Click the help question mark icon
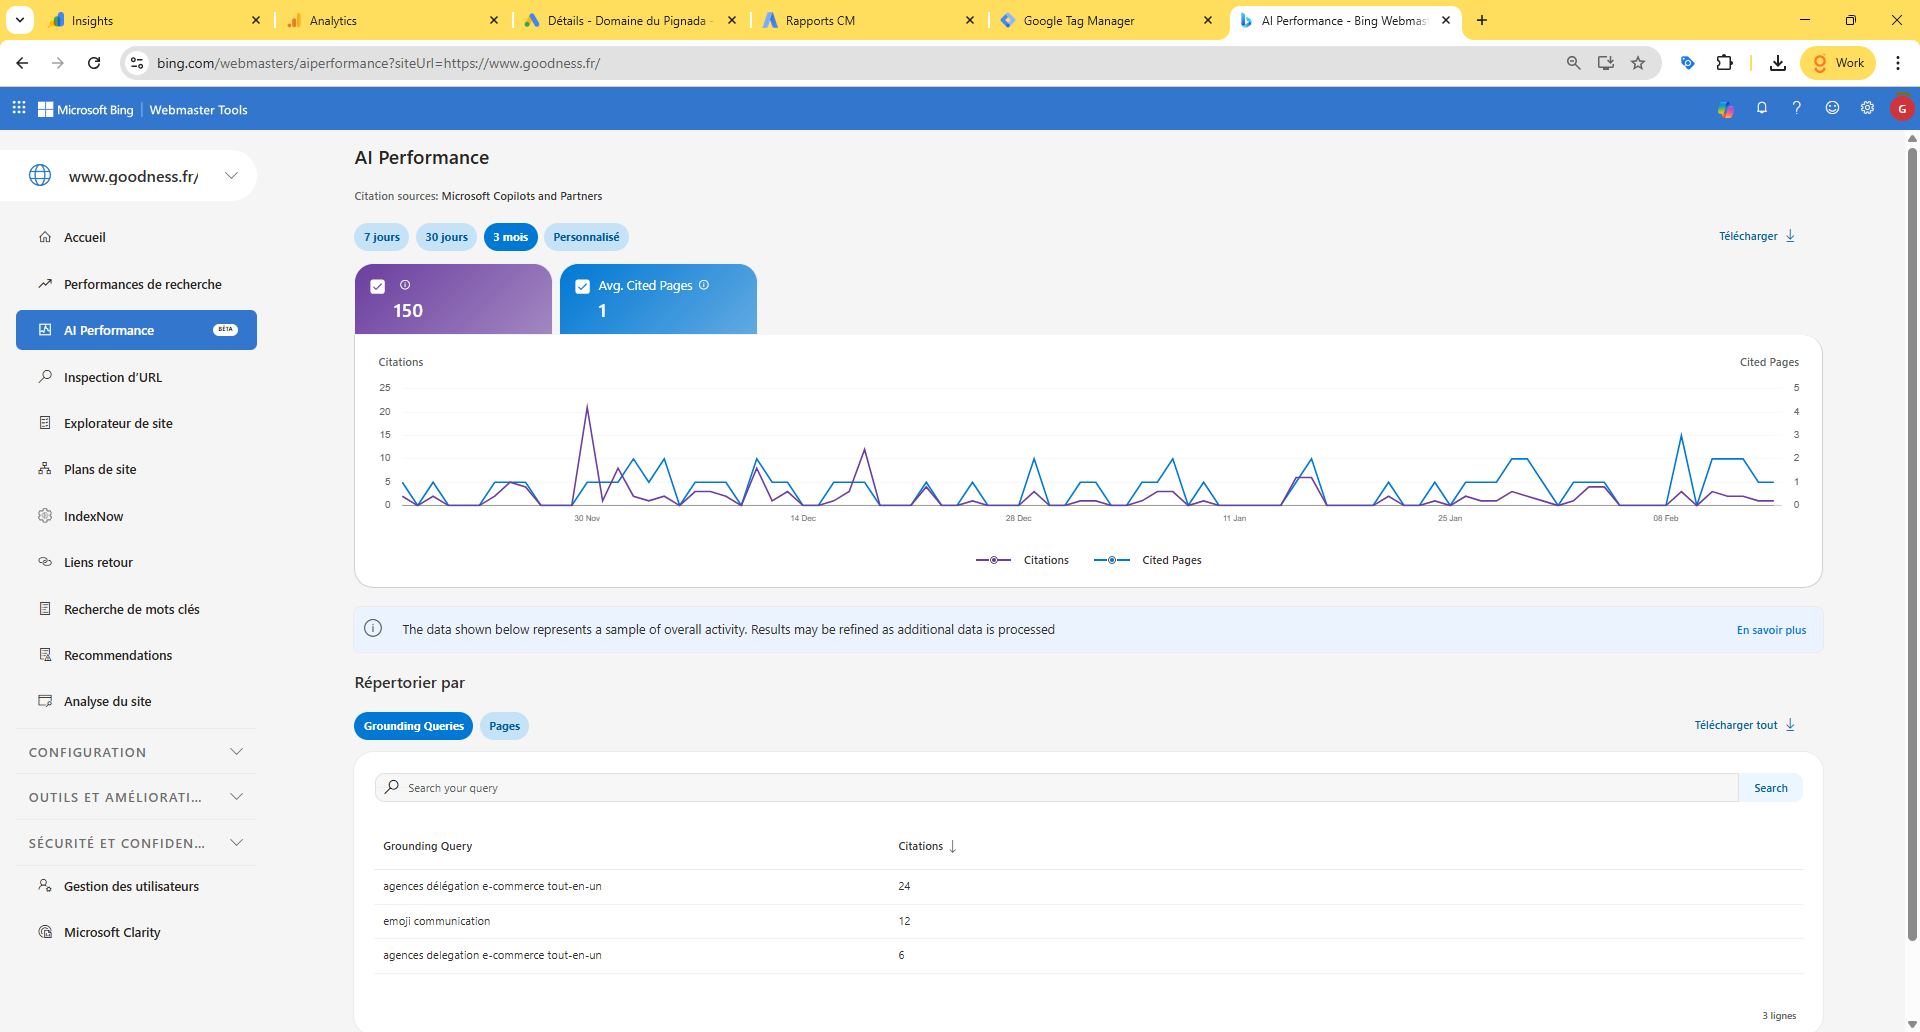1920x1032 pixels. pos(1797,108)
